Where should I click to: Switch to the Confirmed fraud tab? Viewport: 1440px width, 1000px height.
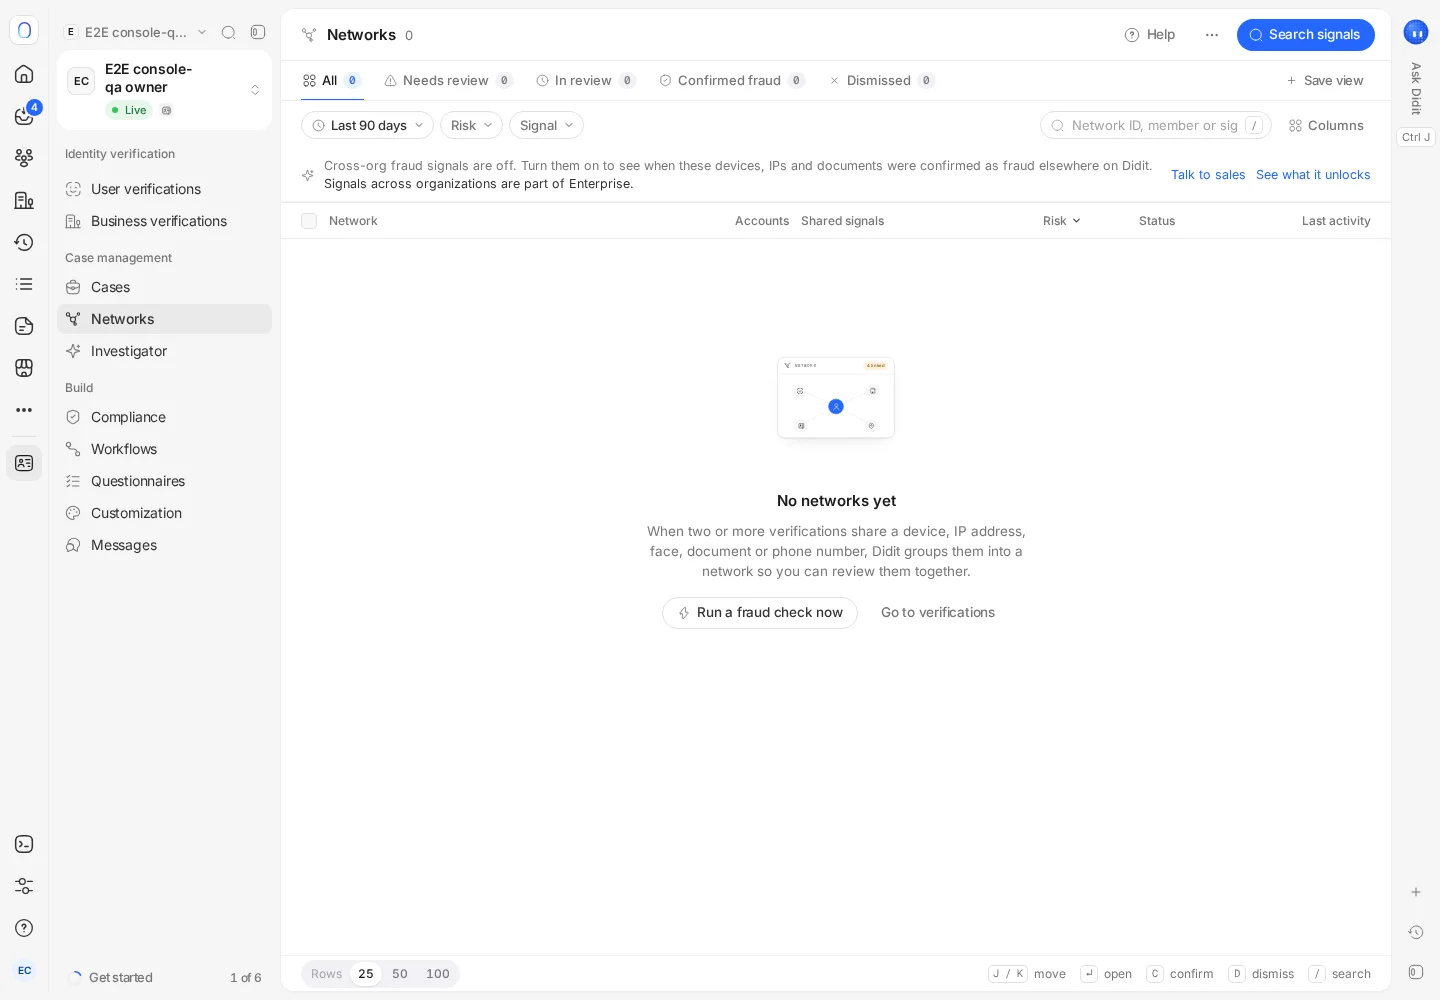point(732,80)
